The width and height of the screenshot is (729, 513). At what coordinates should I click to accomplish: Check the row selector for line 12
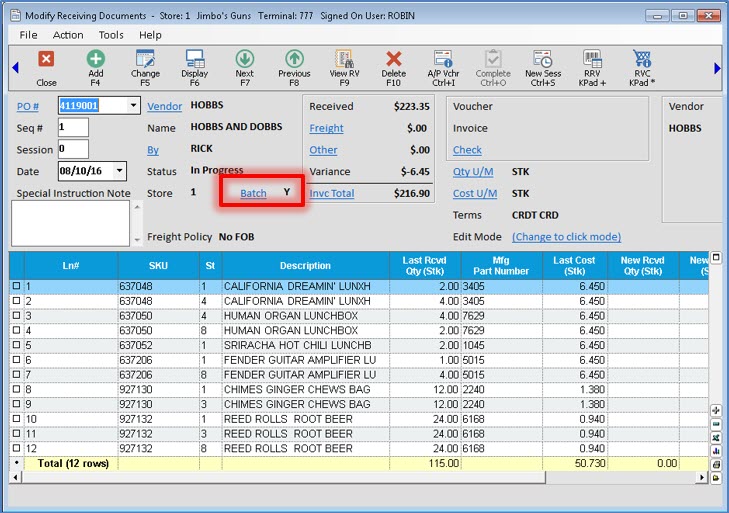[15, 449]
